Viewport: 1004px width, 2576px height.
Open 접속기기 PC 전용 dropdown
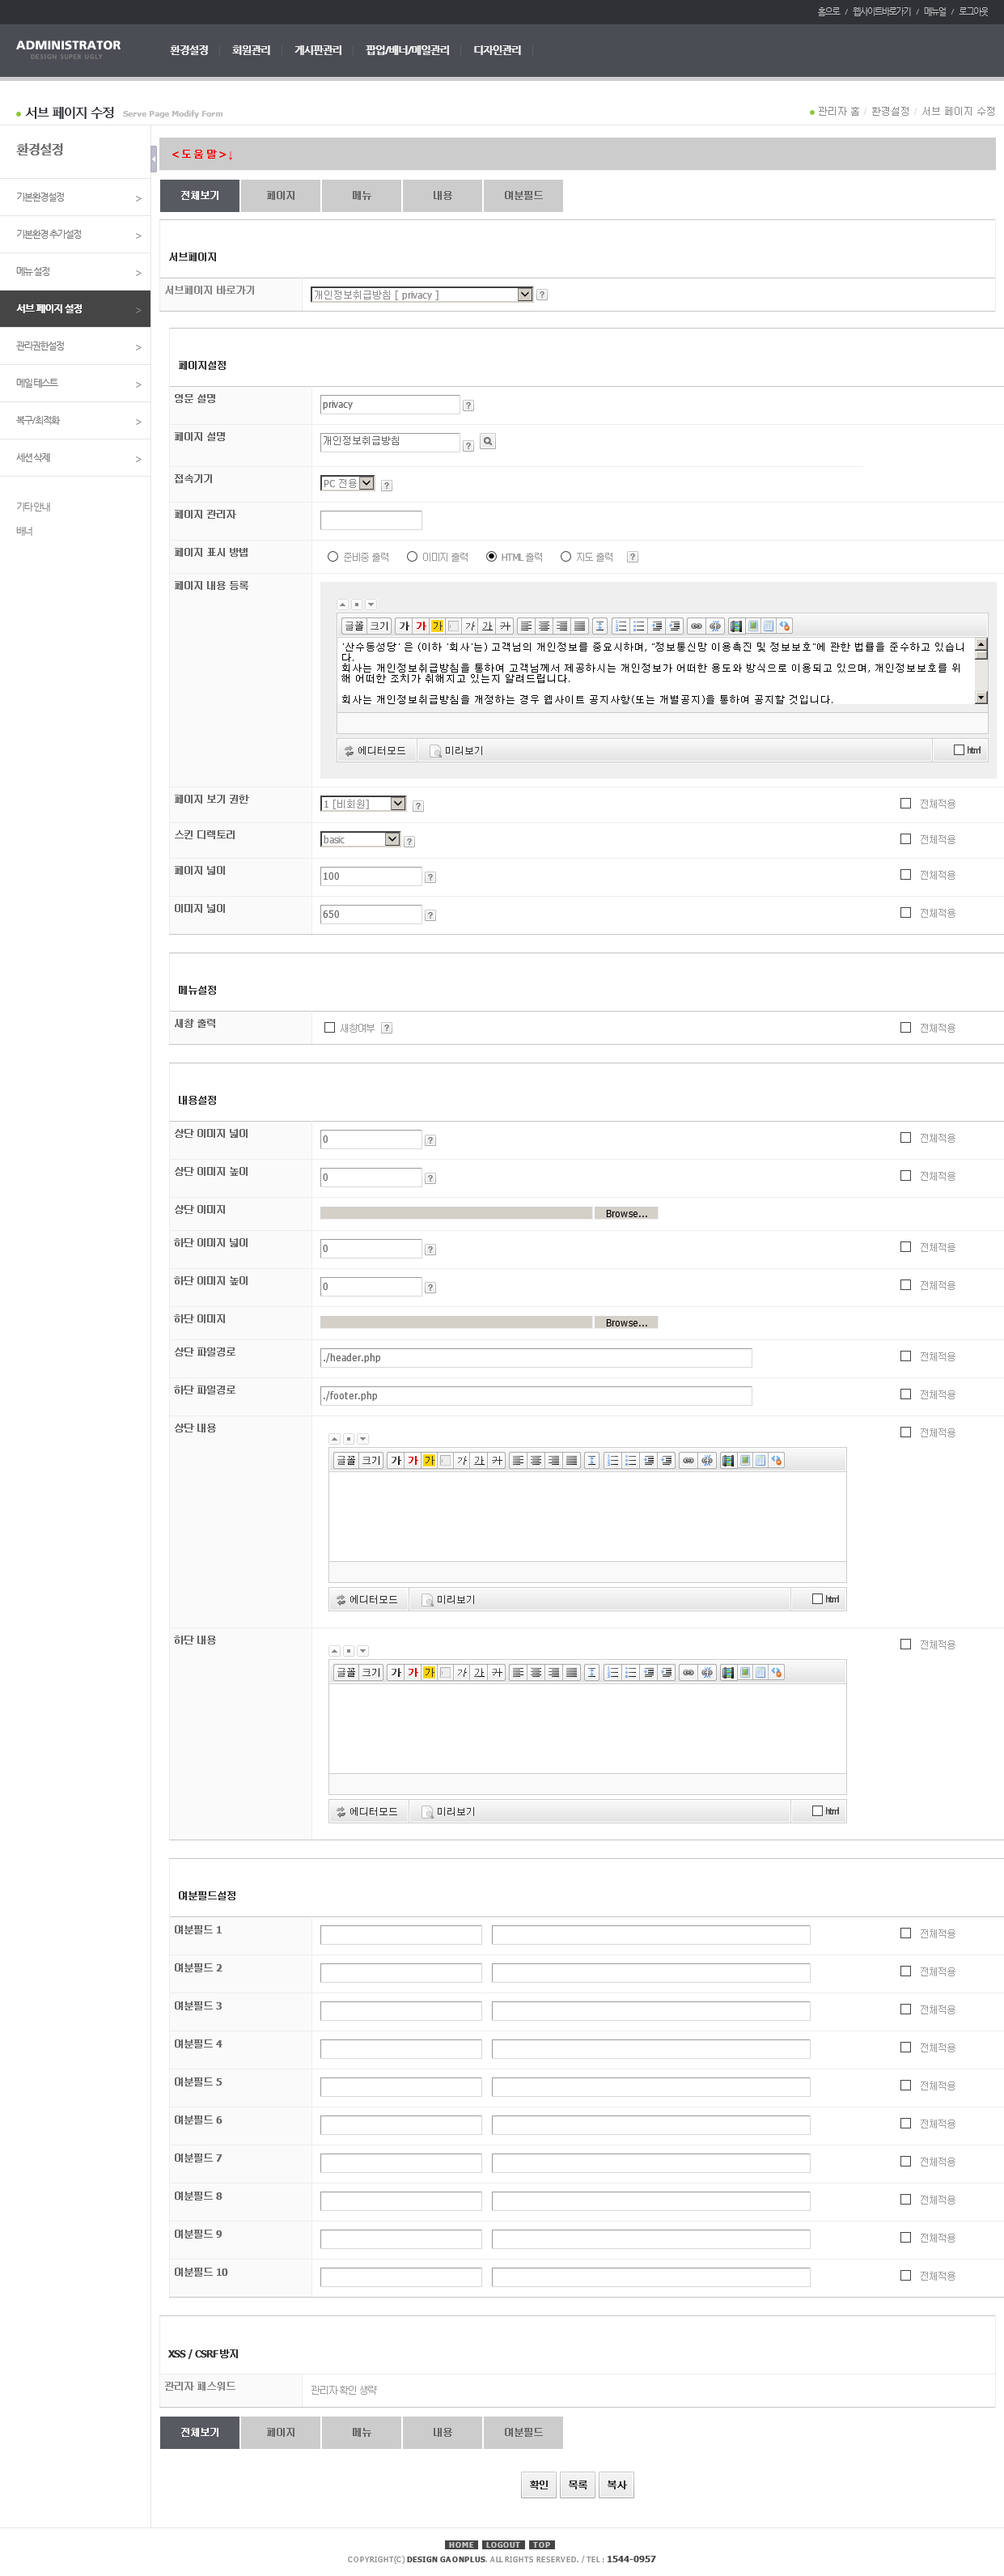[347, 483]
